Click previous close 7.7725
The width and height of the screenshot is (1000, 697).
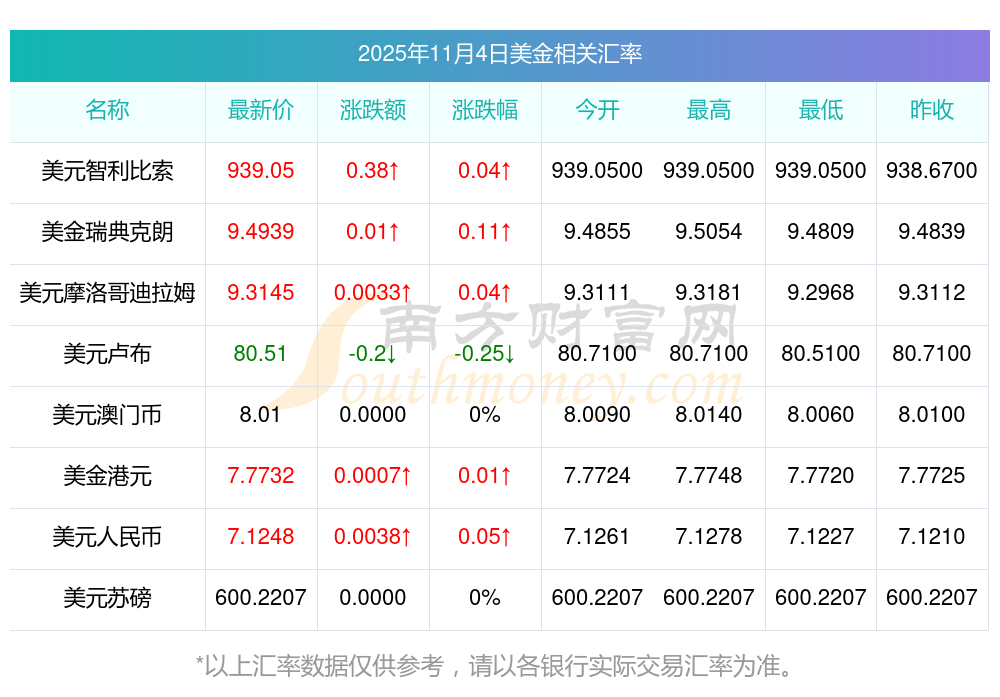(932, 475)
